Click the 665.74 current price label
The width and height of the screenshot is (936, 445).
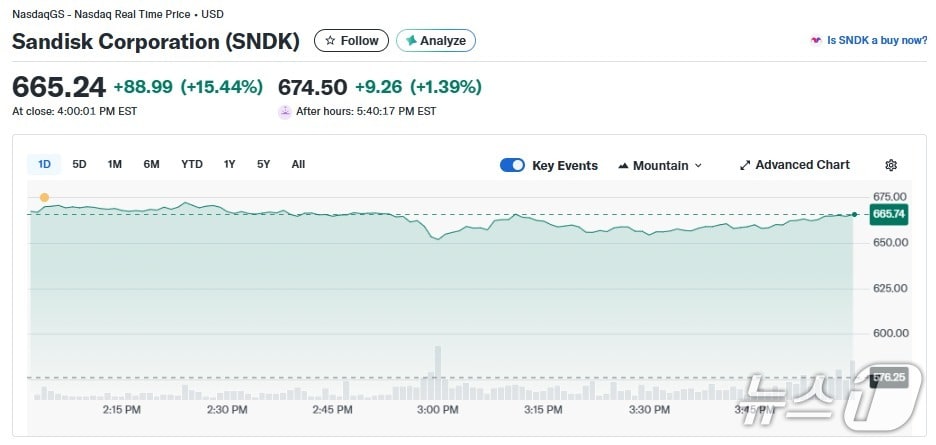(x=888, y=214)
